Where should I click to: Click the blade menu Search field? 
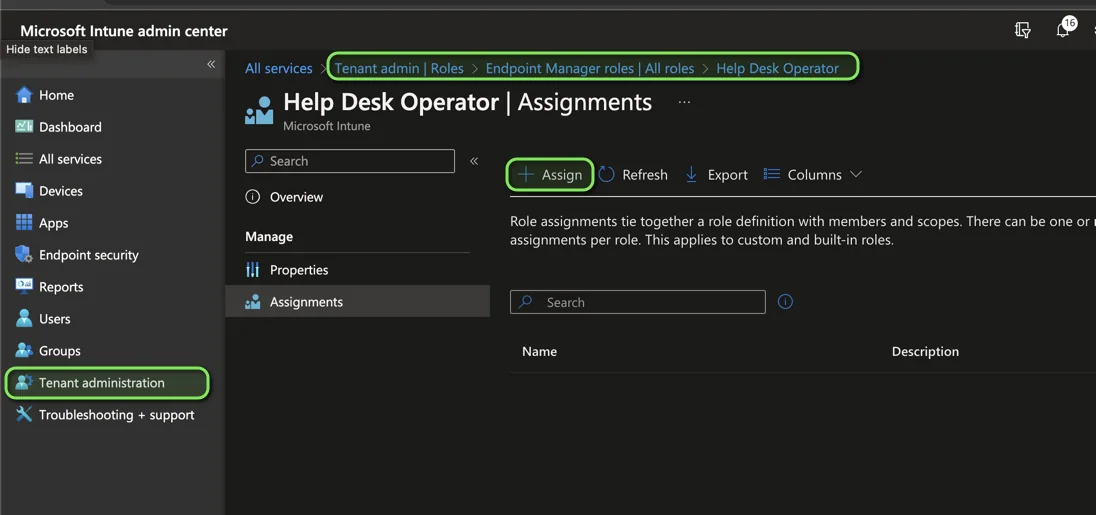[x=349, y=161]
